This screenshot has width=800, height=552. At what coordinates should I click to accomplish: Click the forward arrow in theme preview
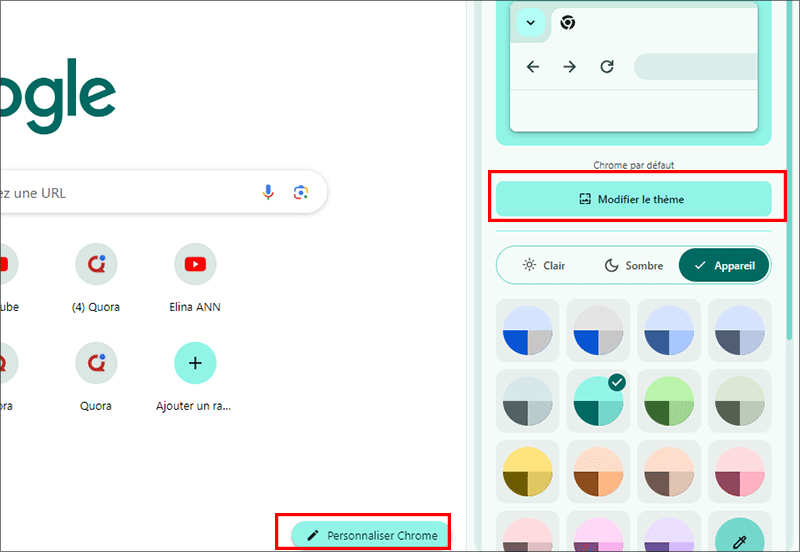point(569,67)
